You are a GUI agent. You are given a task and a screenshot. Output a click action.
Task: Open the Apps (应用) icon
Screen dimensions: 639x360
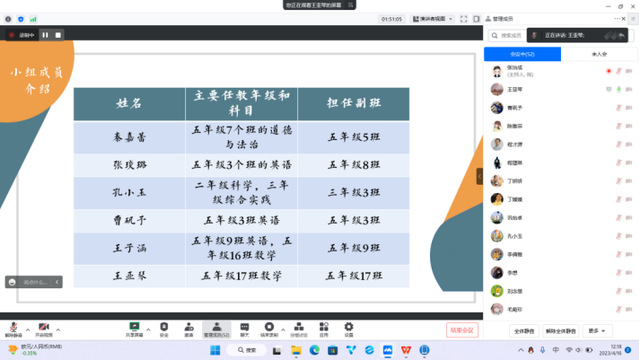pyautogui.click(x=324, y=329)
